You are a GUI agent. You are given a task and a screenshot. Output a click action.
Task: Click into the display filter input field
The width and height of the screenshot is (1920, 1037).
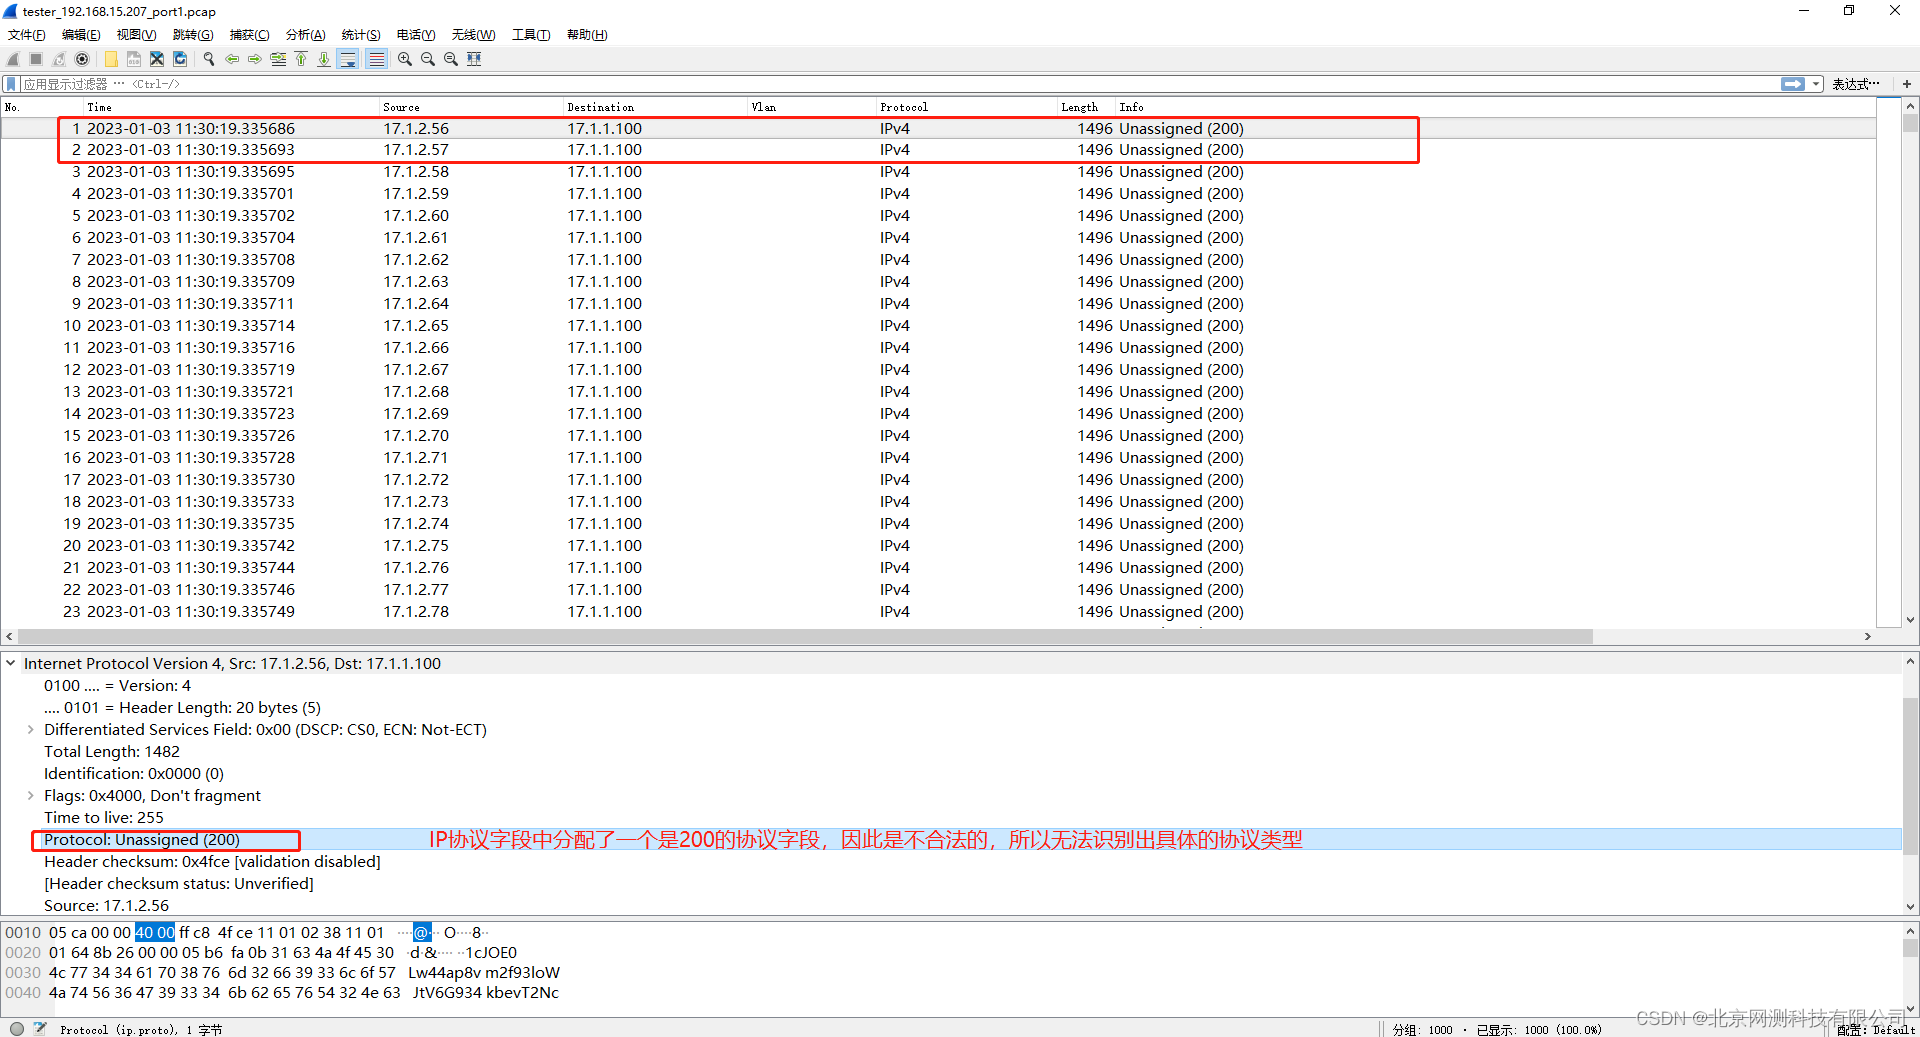click(x=900, y=84)
